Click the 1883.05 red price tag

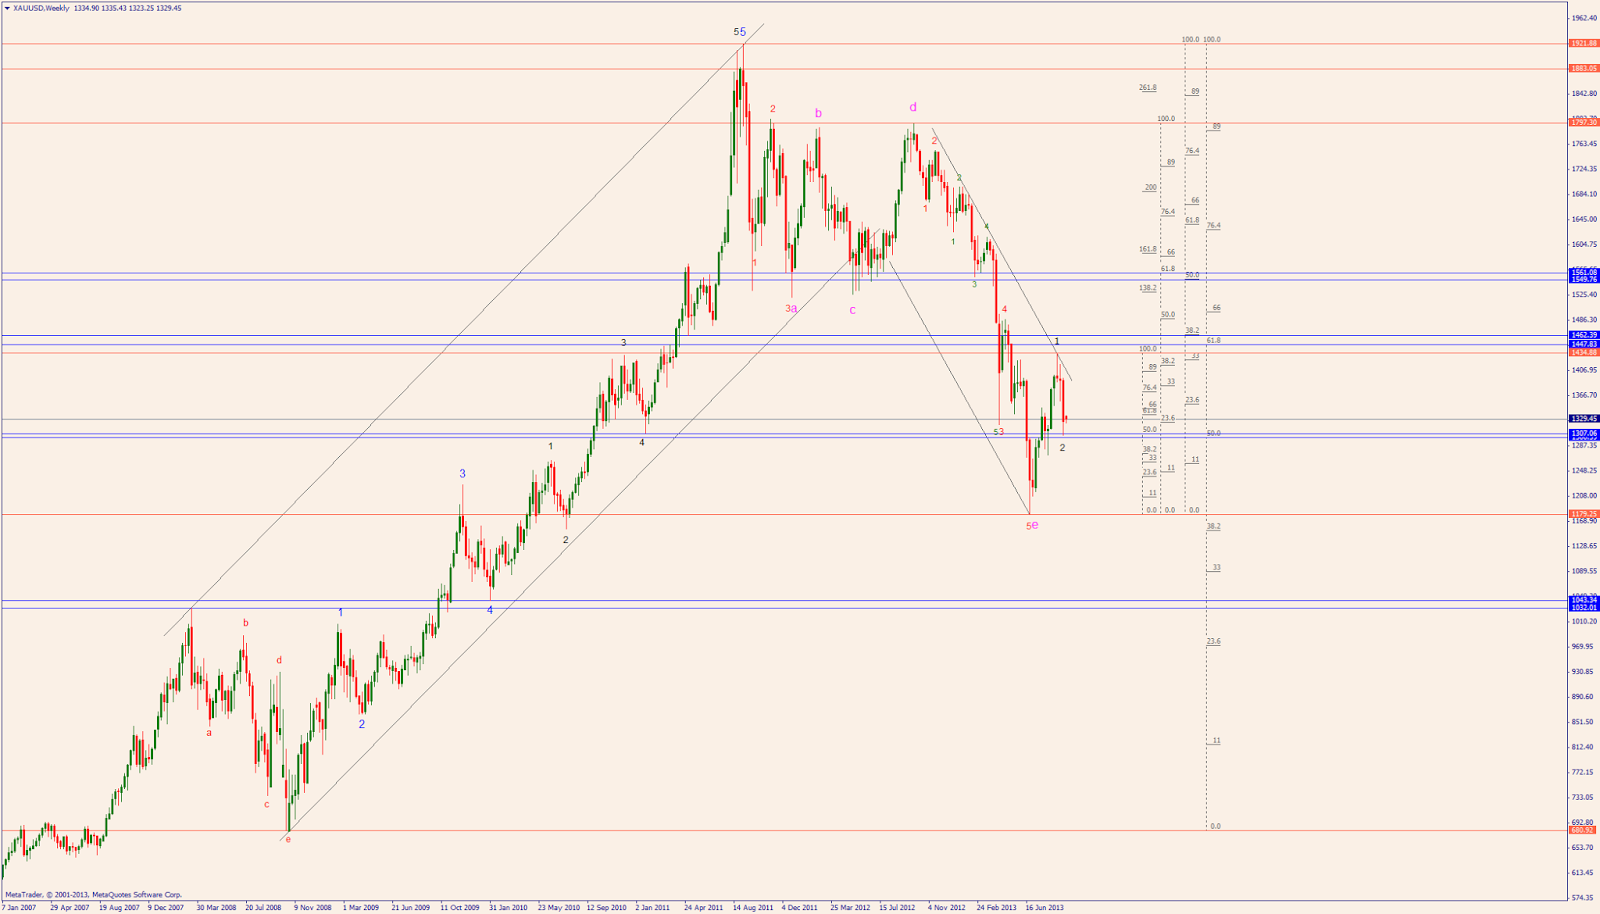click(1584, 68)
